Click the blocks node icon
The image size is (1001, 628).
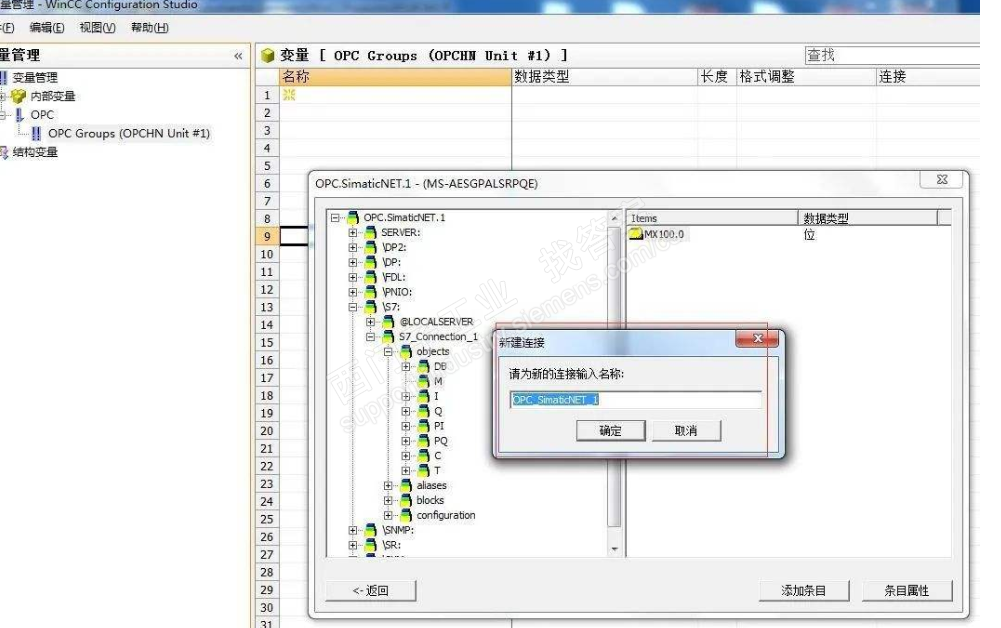point(405,500)
